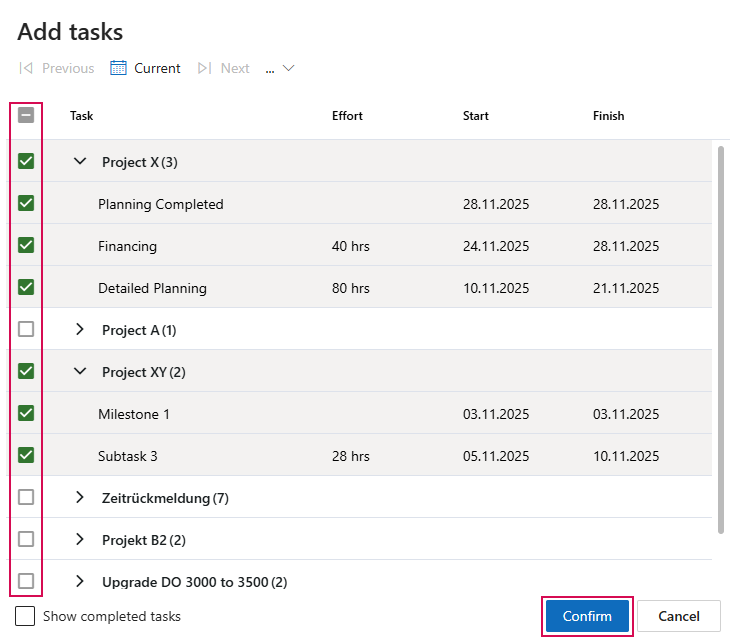Viewport: 736px width, 642px height.
Task: Select the Financing task name
Action: [x=127, y=246]
